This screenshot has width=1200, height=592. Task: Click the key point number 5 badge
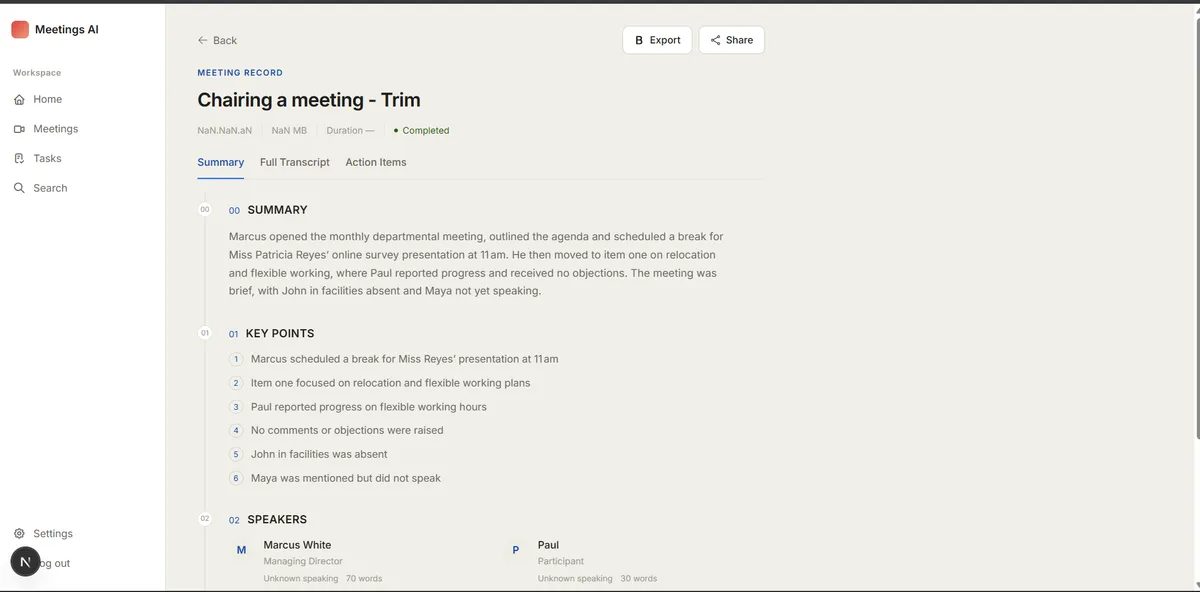[x=236, y=454]
